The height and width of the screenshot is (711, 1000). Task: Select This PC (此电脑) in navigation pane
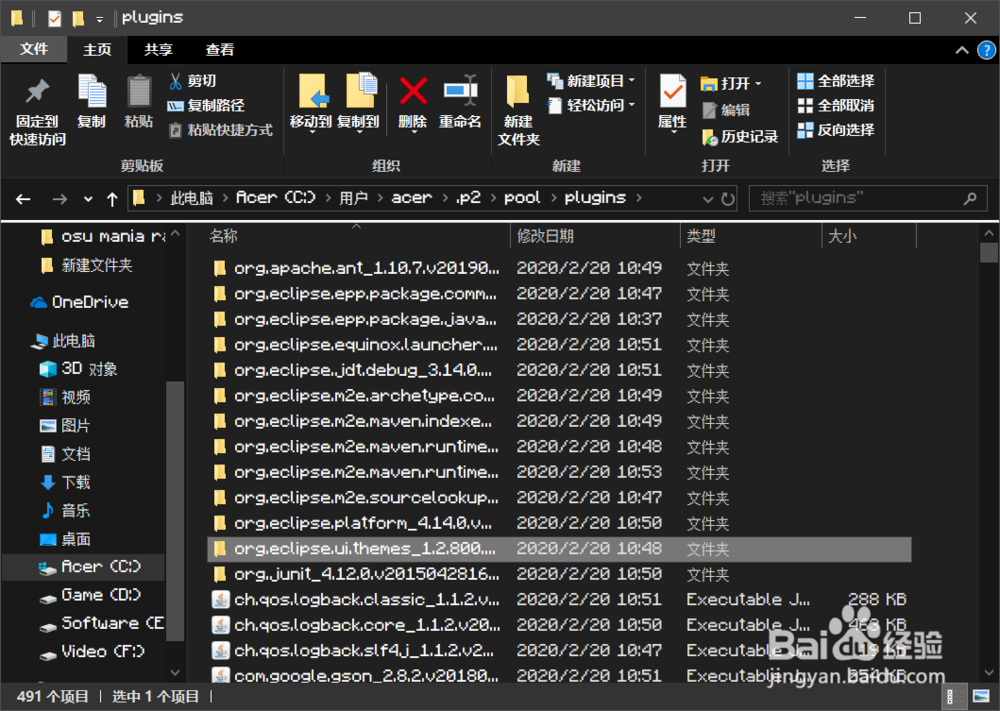tap(64, 341)
